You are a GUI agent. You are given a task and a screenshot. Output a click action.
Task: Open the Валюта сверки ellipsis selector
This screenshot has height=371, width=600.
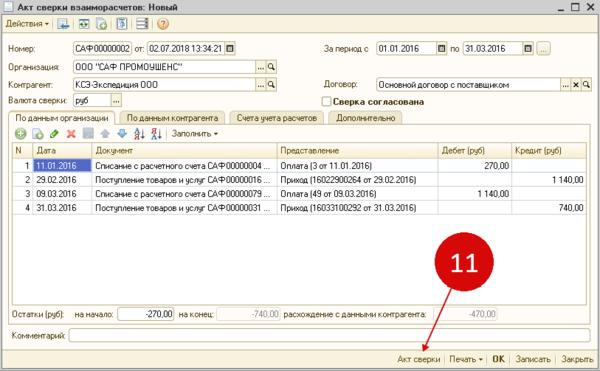[116, 101]
